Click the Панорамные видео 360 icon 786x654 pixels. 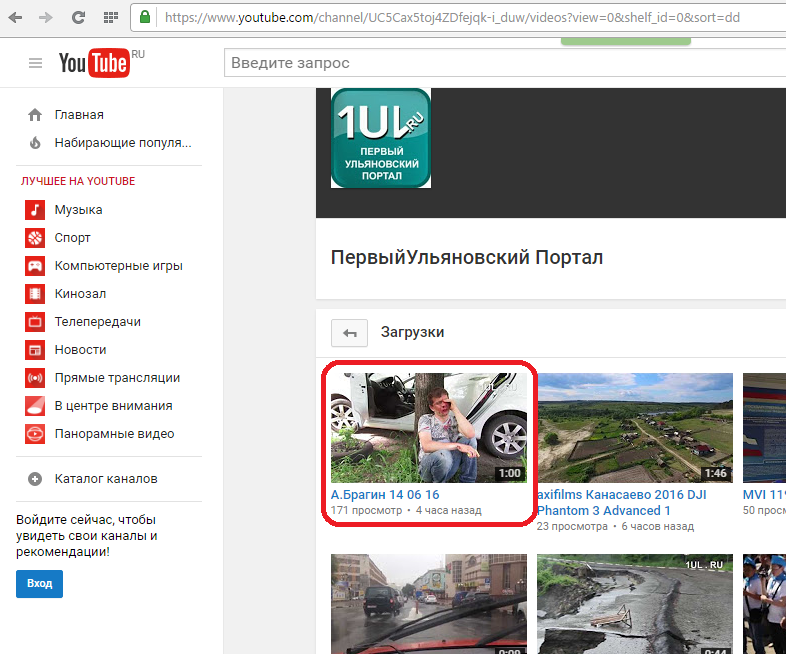coord(35,434)
